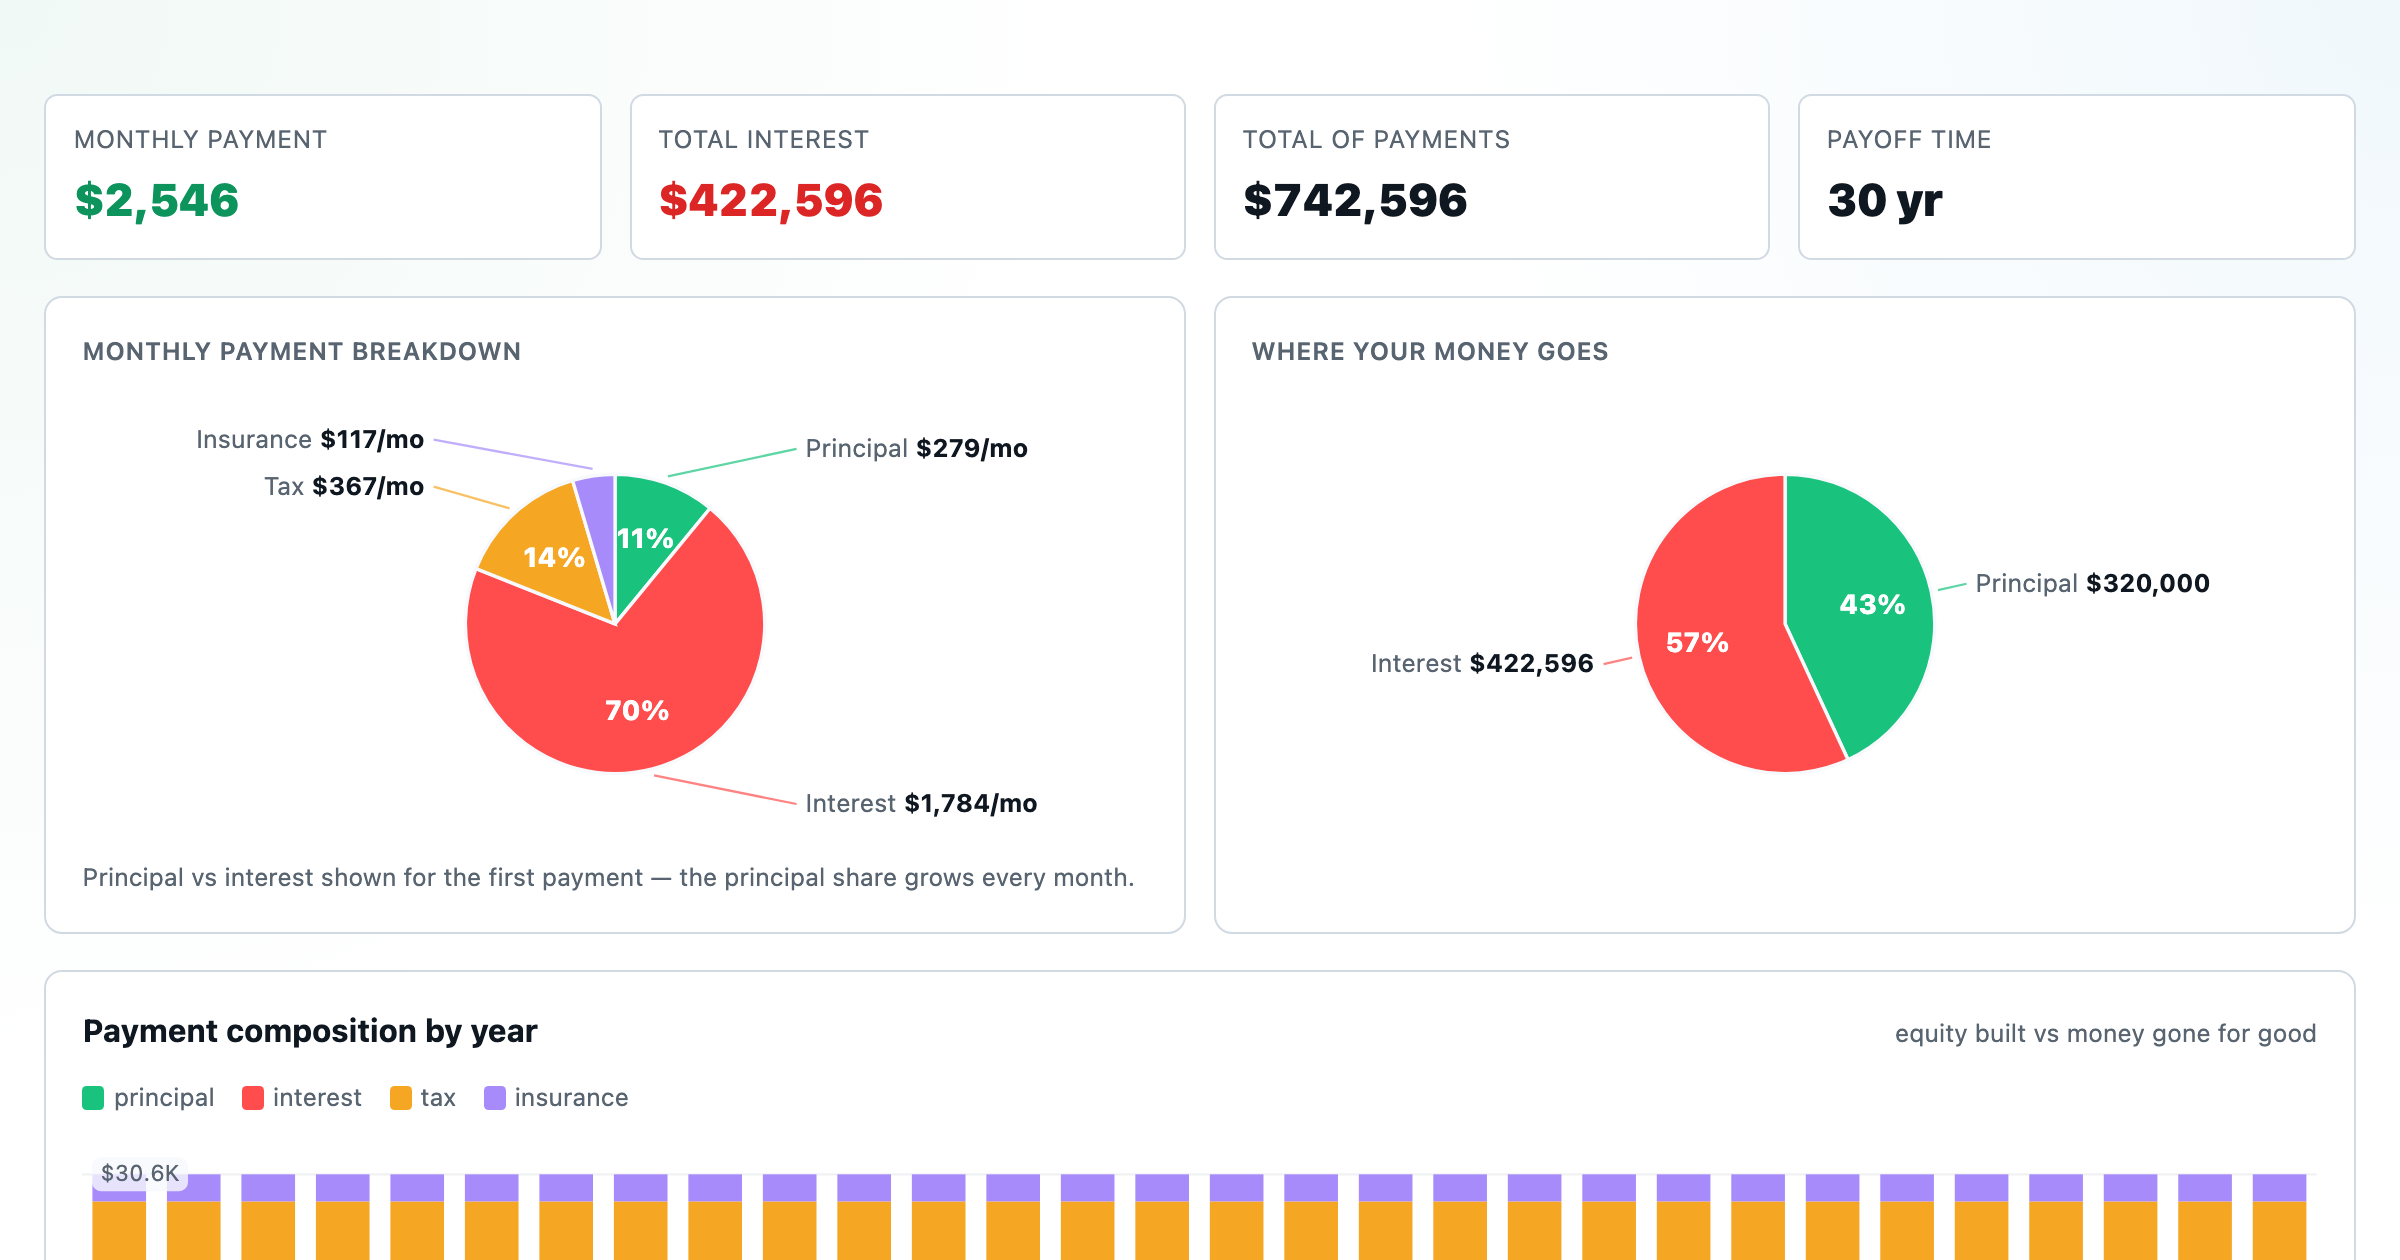Click the Payoff Time 30 yr card
Viewport: 2400px width, 1260px height.
coord(2077,177)
